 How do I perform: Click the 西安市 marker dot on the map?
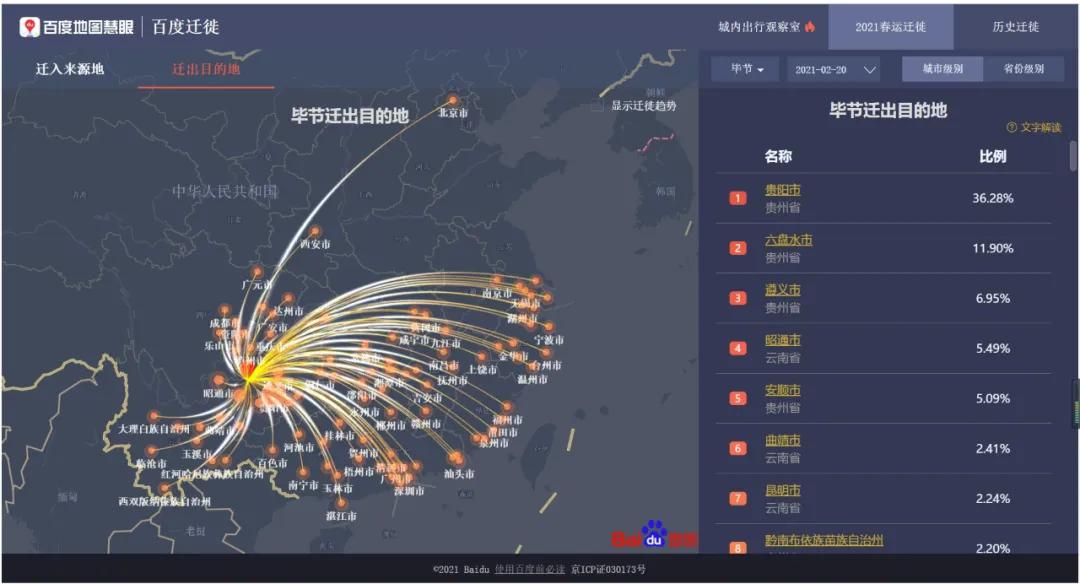315,231
